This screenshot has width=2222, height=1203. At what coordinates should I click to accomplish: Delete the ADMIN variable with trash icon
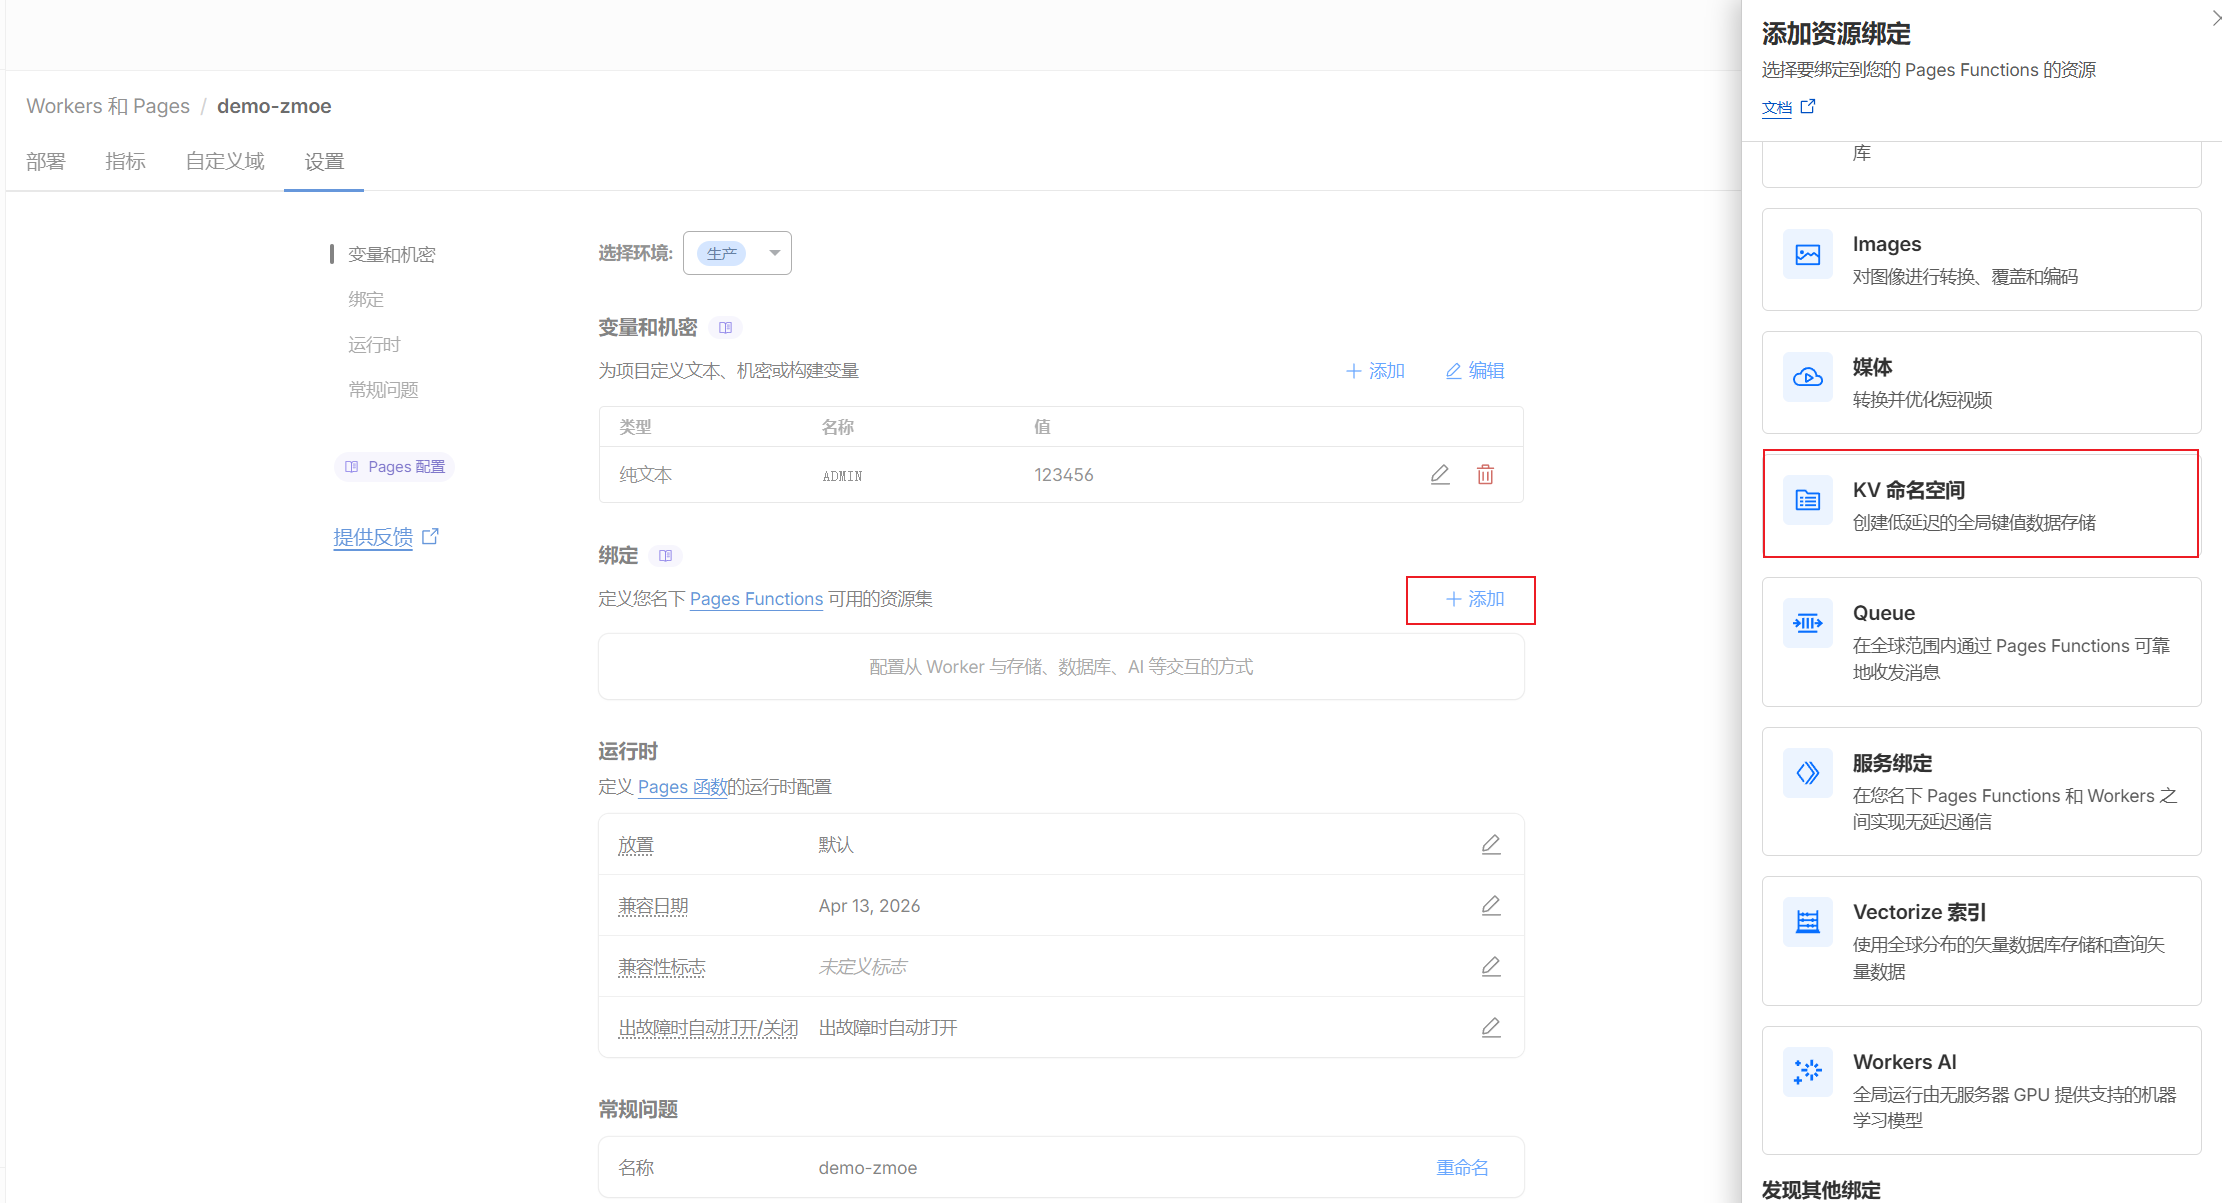[1485, 474]
